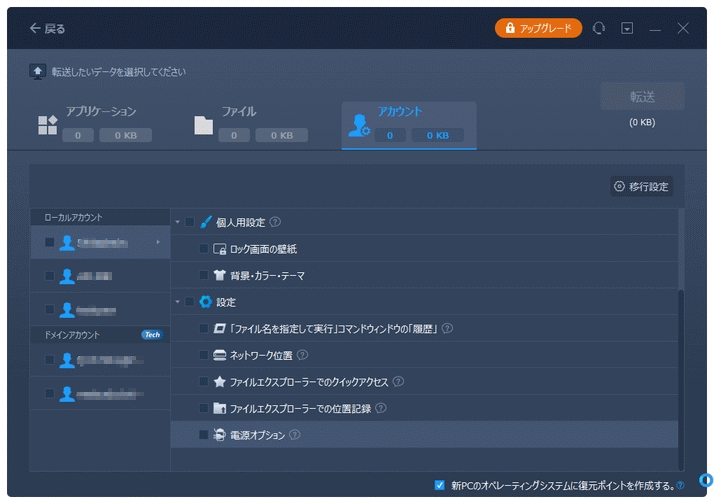
Task: Collapse the 設定 tree section
Action: click(x=177, y=302)
